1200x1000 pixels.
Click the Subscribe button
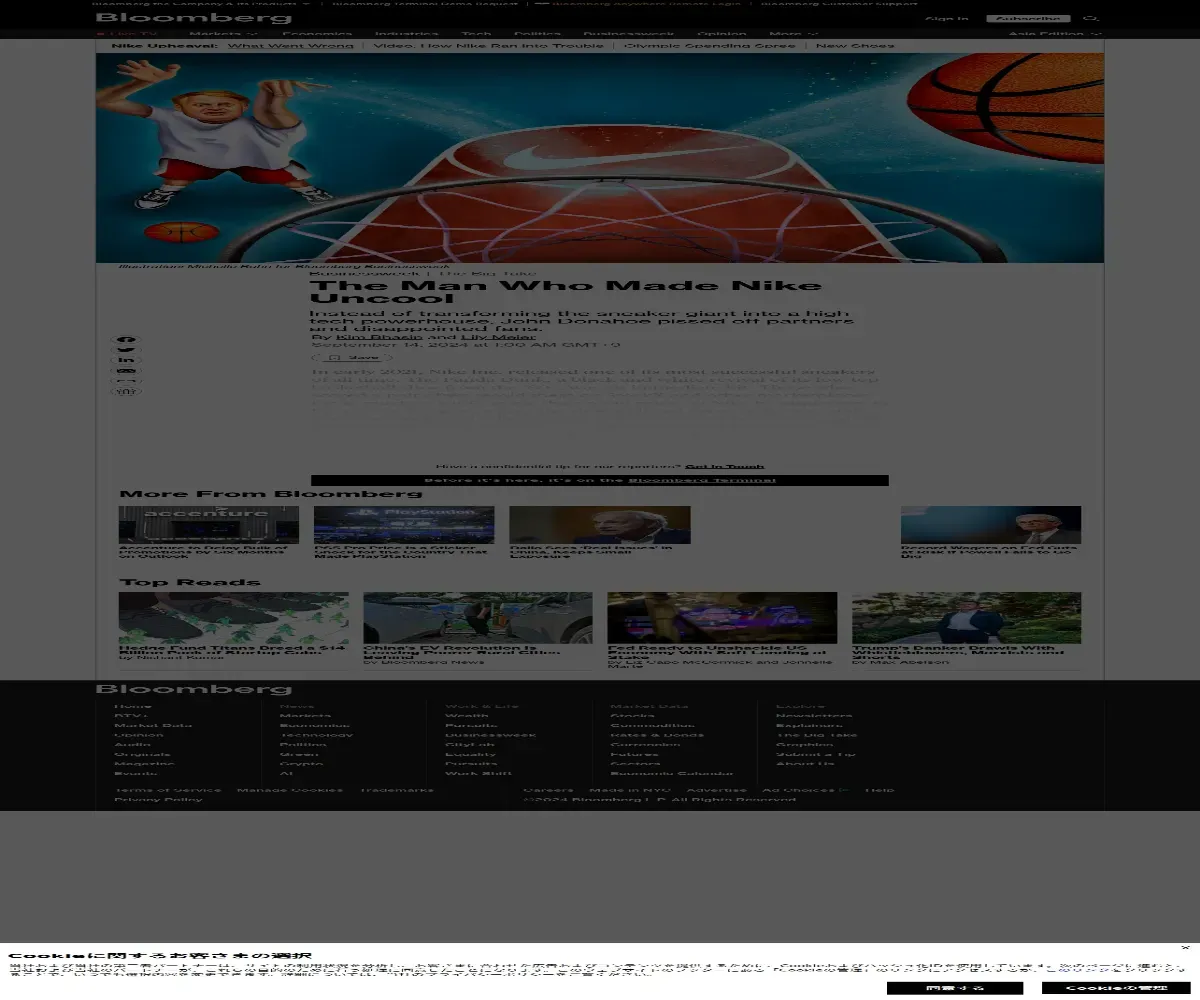point(1028,19)
